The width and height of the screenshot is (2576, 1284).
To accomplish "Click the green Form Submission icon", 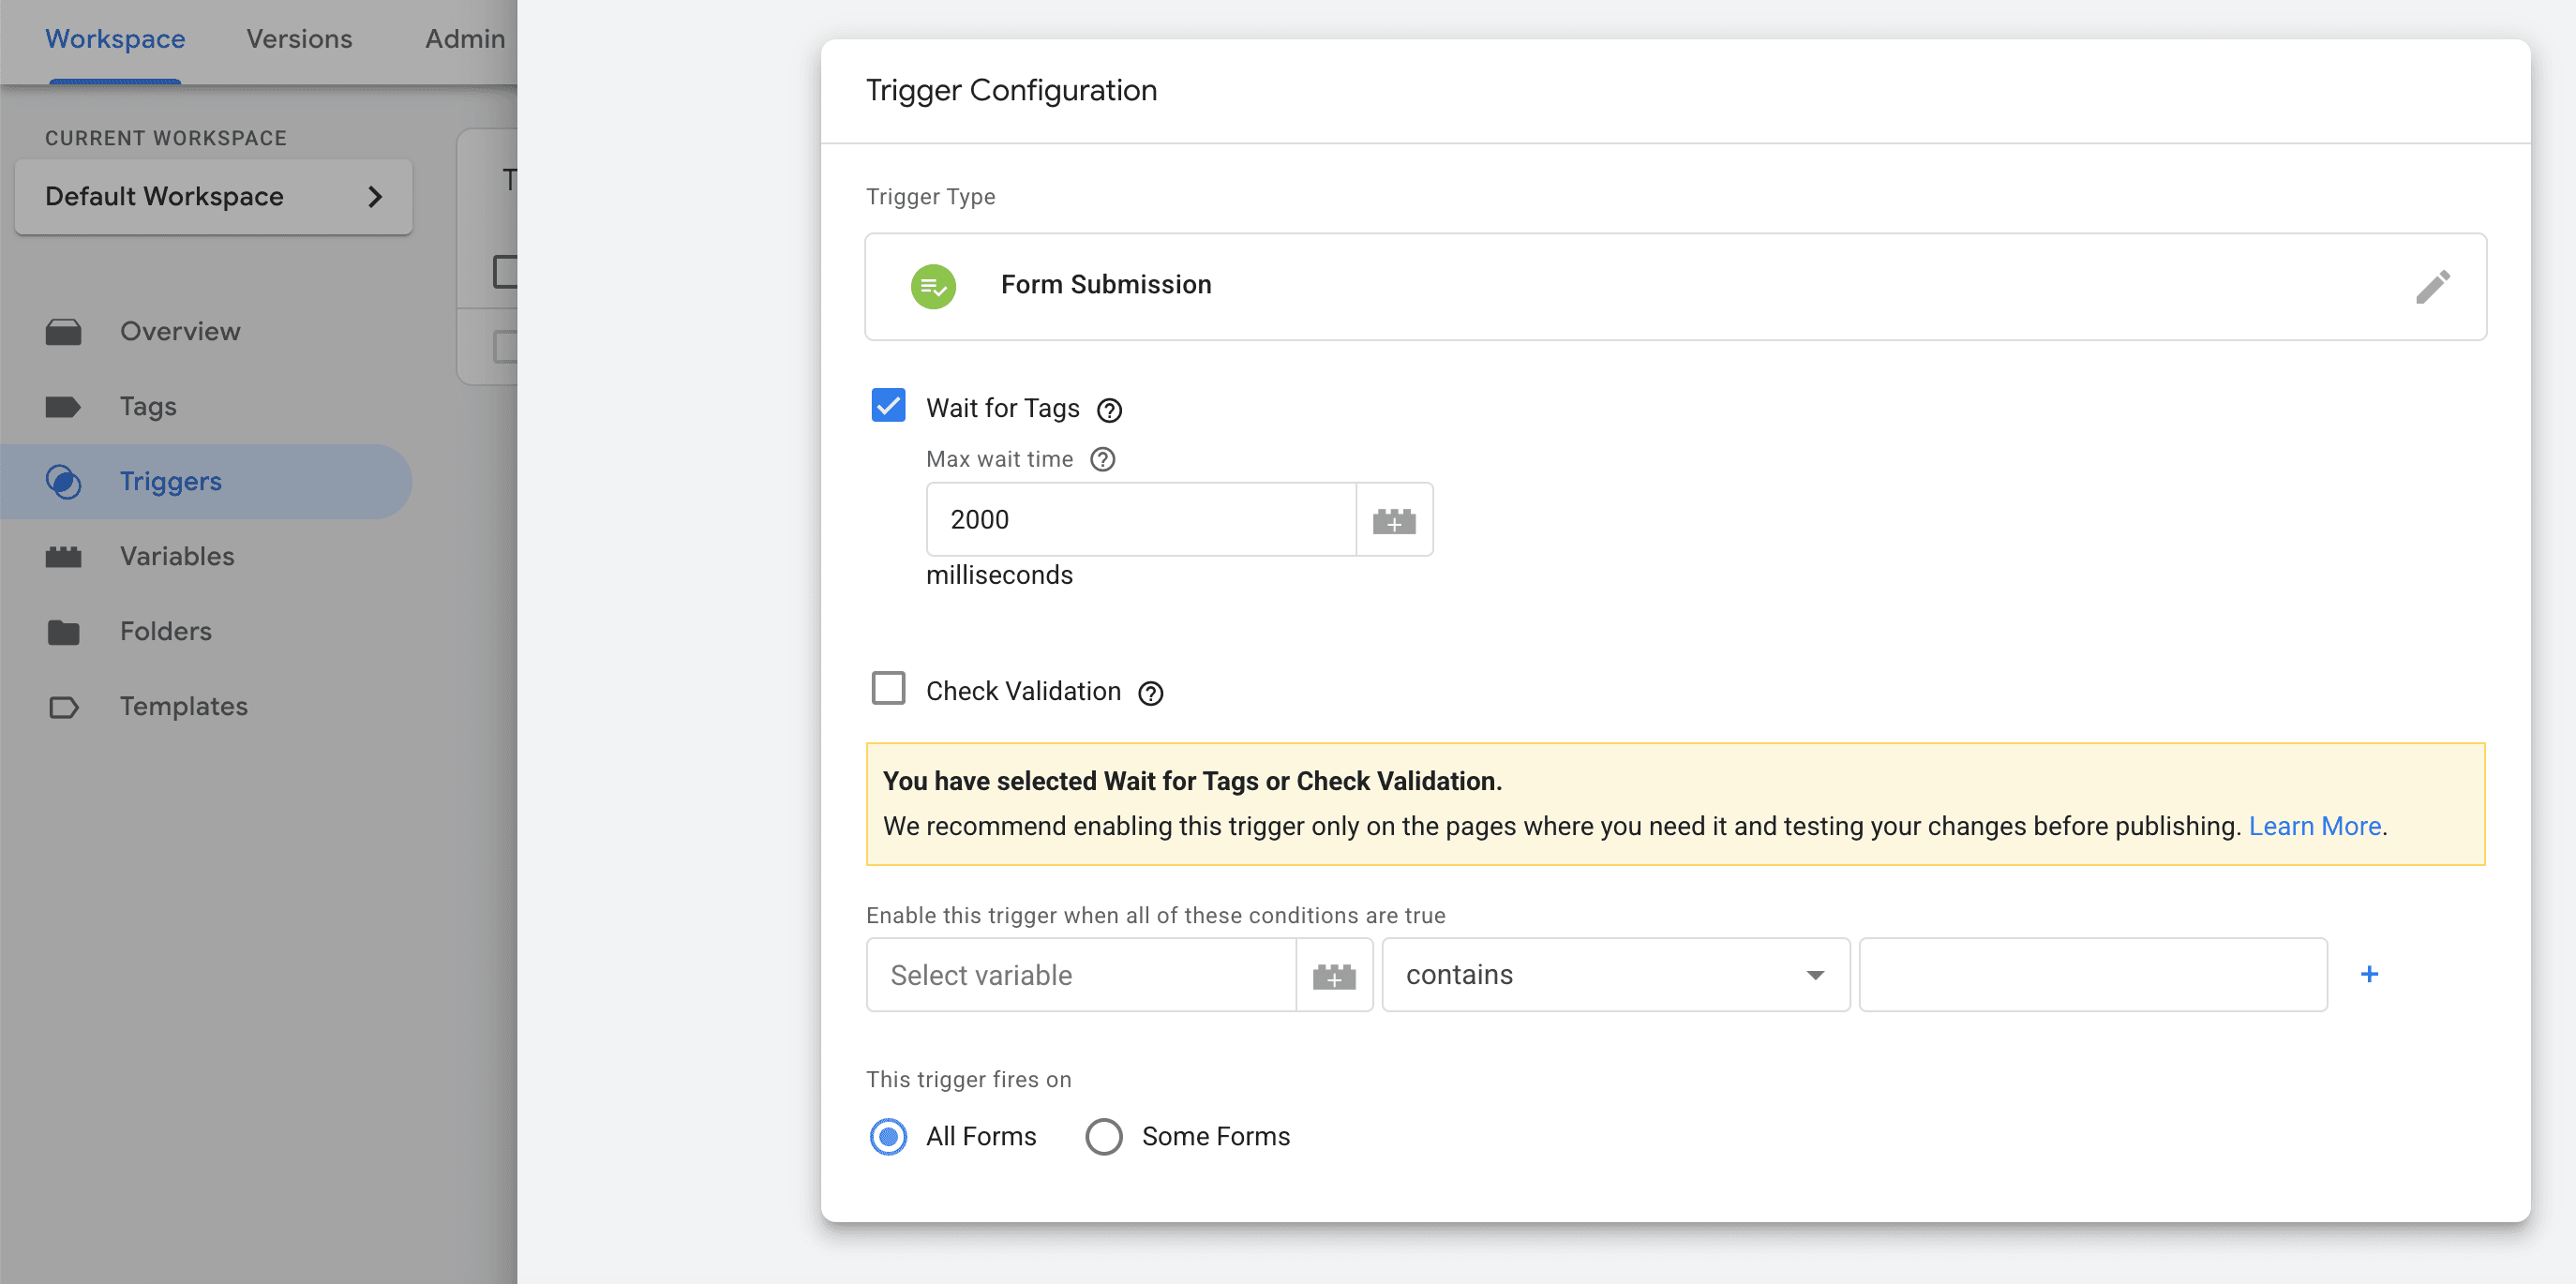I will (932, 287).
